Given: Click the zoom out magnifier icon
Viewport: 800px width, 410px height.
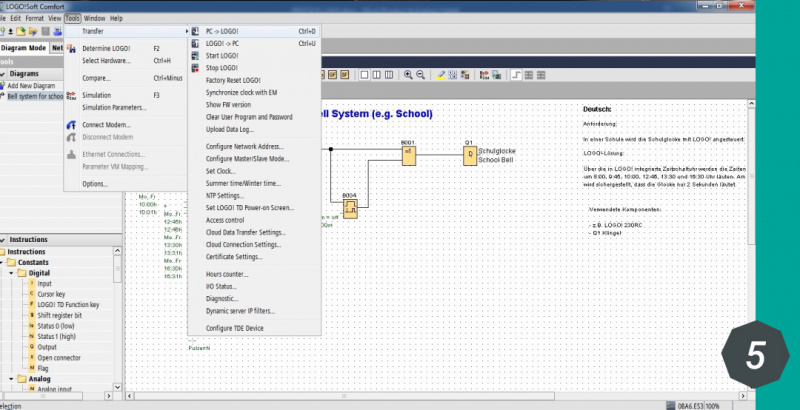Looking at the screenshot, I should point(420,74).
